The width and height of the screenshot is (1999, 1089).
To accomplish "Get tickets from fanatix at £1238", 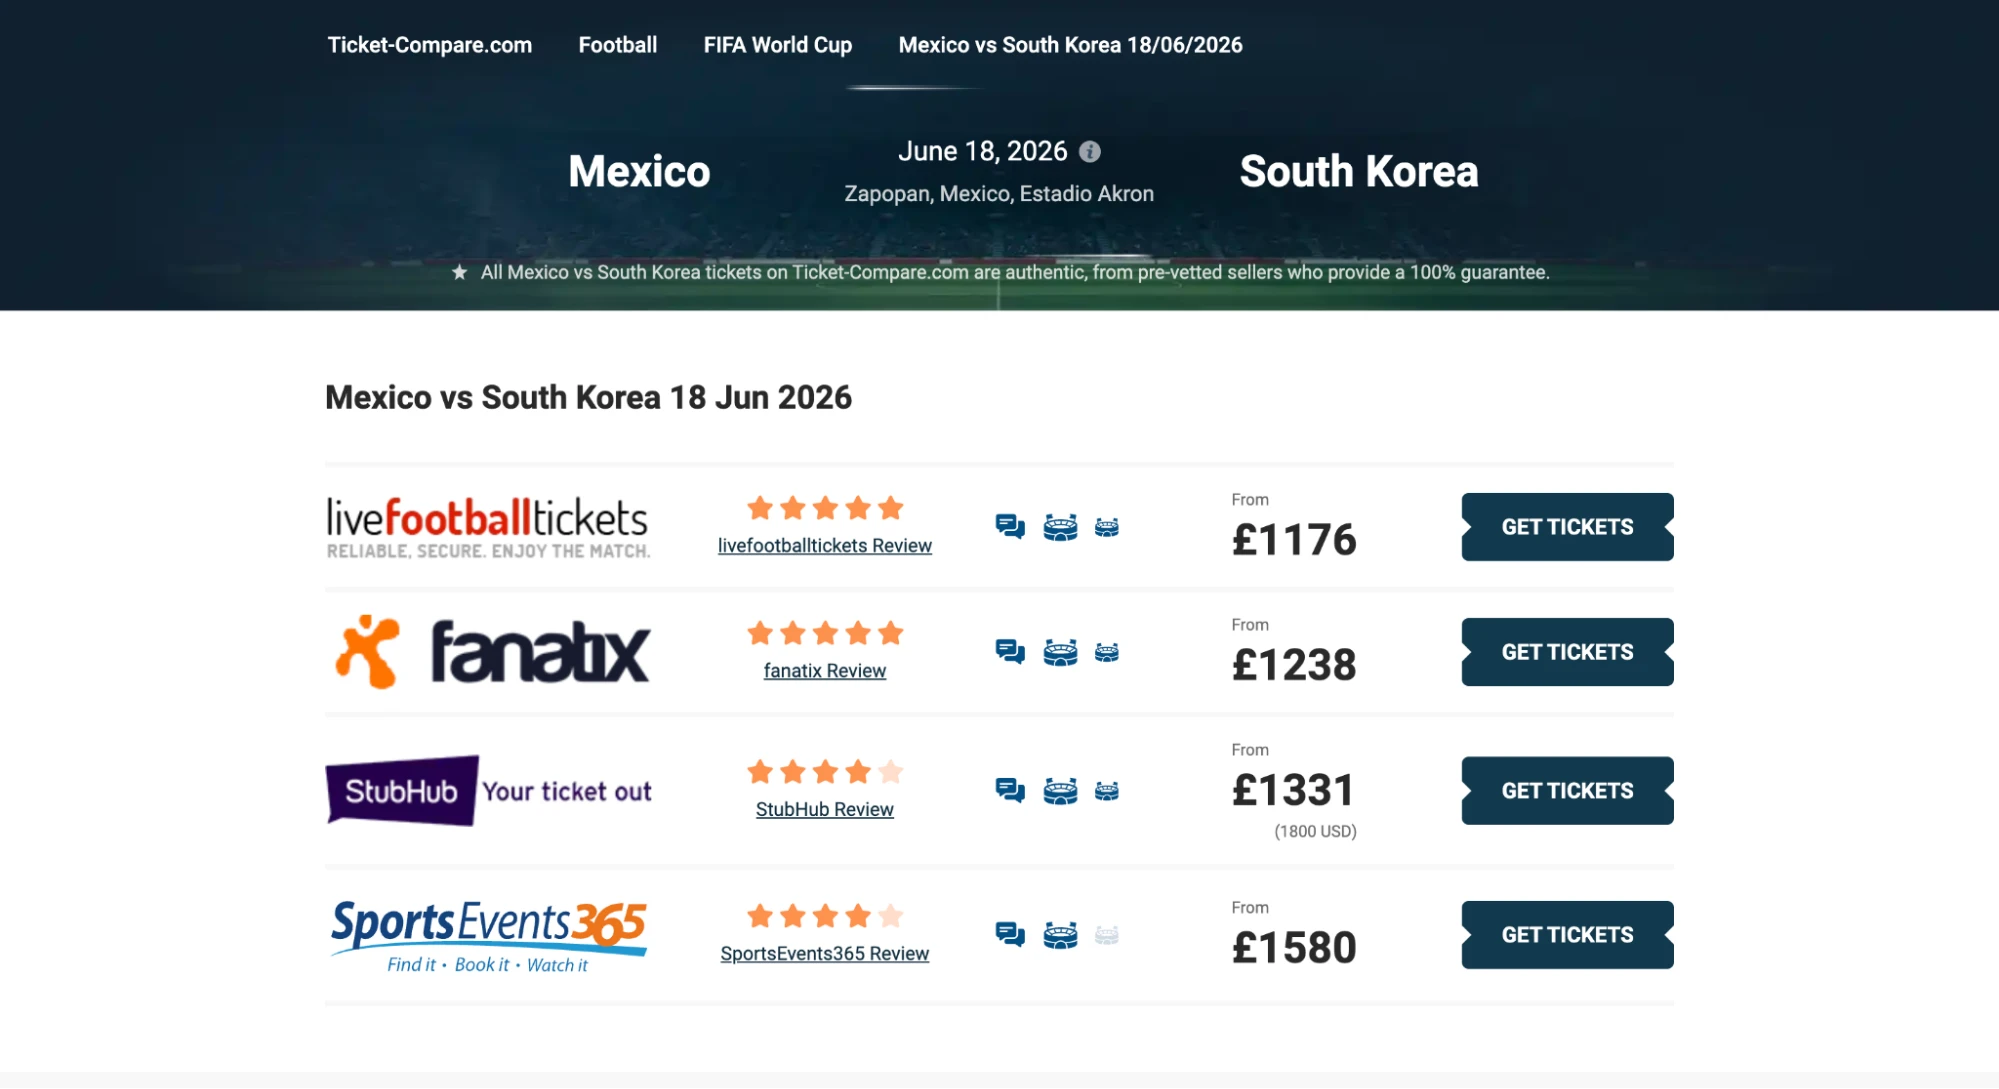I will coord(1567,652).
